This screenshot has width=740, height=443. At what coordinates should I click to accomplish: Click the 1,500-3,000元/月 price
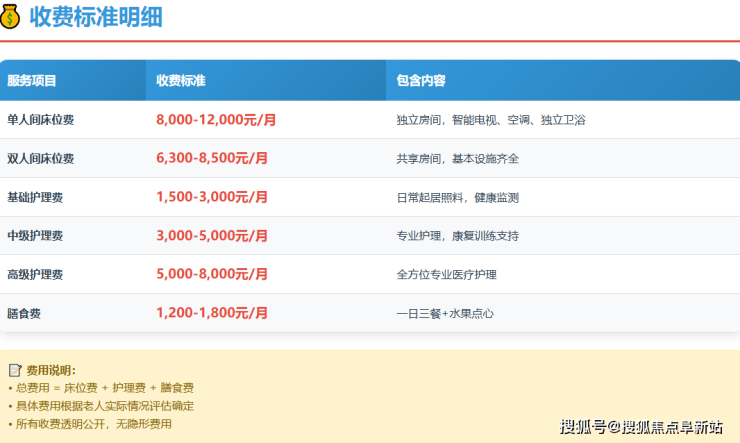point(212,197)
